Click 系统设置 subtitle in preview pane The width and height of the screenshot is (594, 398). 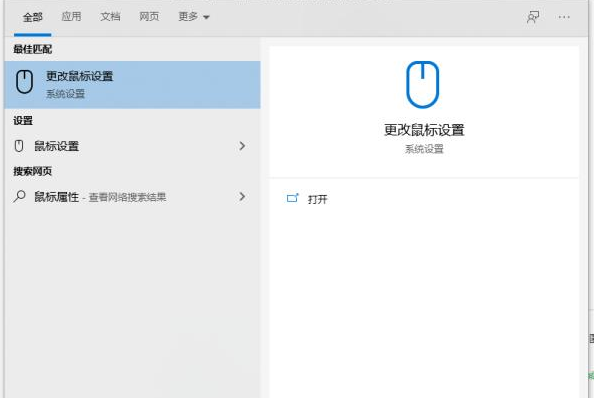tap(424, 149)
